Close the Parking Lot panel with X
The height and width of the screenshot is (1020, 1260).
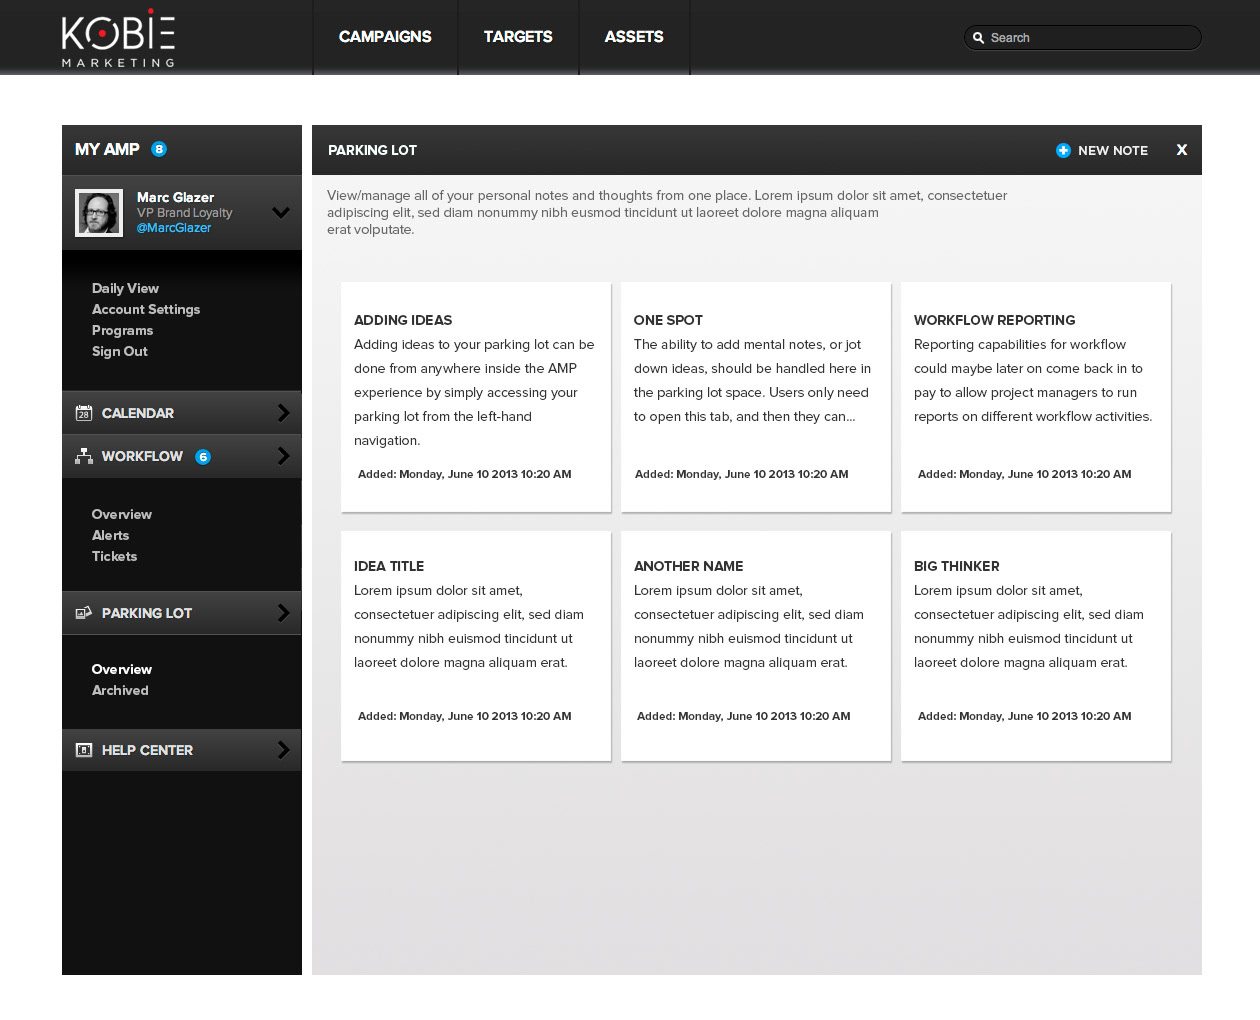1182,150
